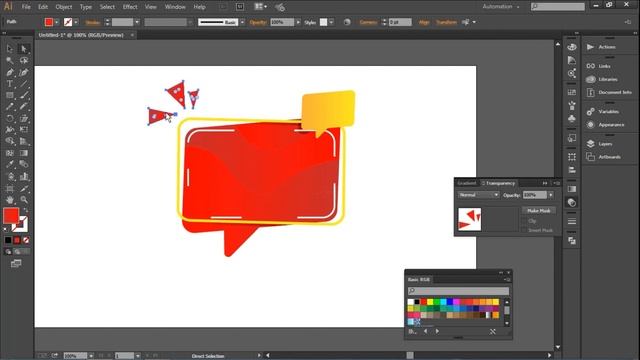Switch to the Gradient tab
The height and width of the screenshot is (360, 640).
(467, 183)
